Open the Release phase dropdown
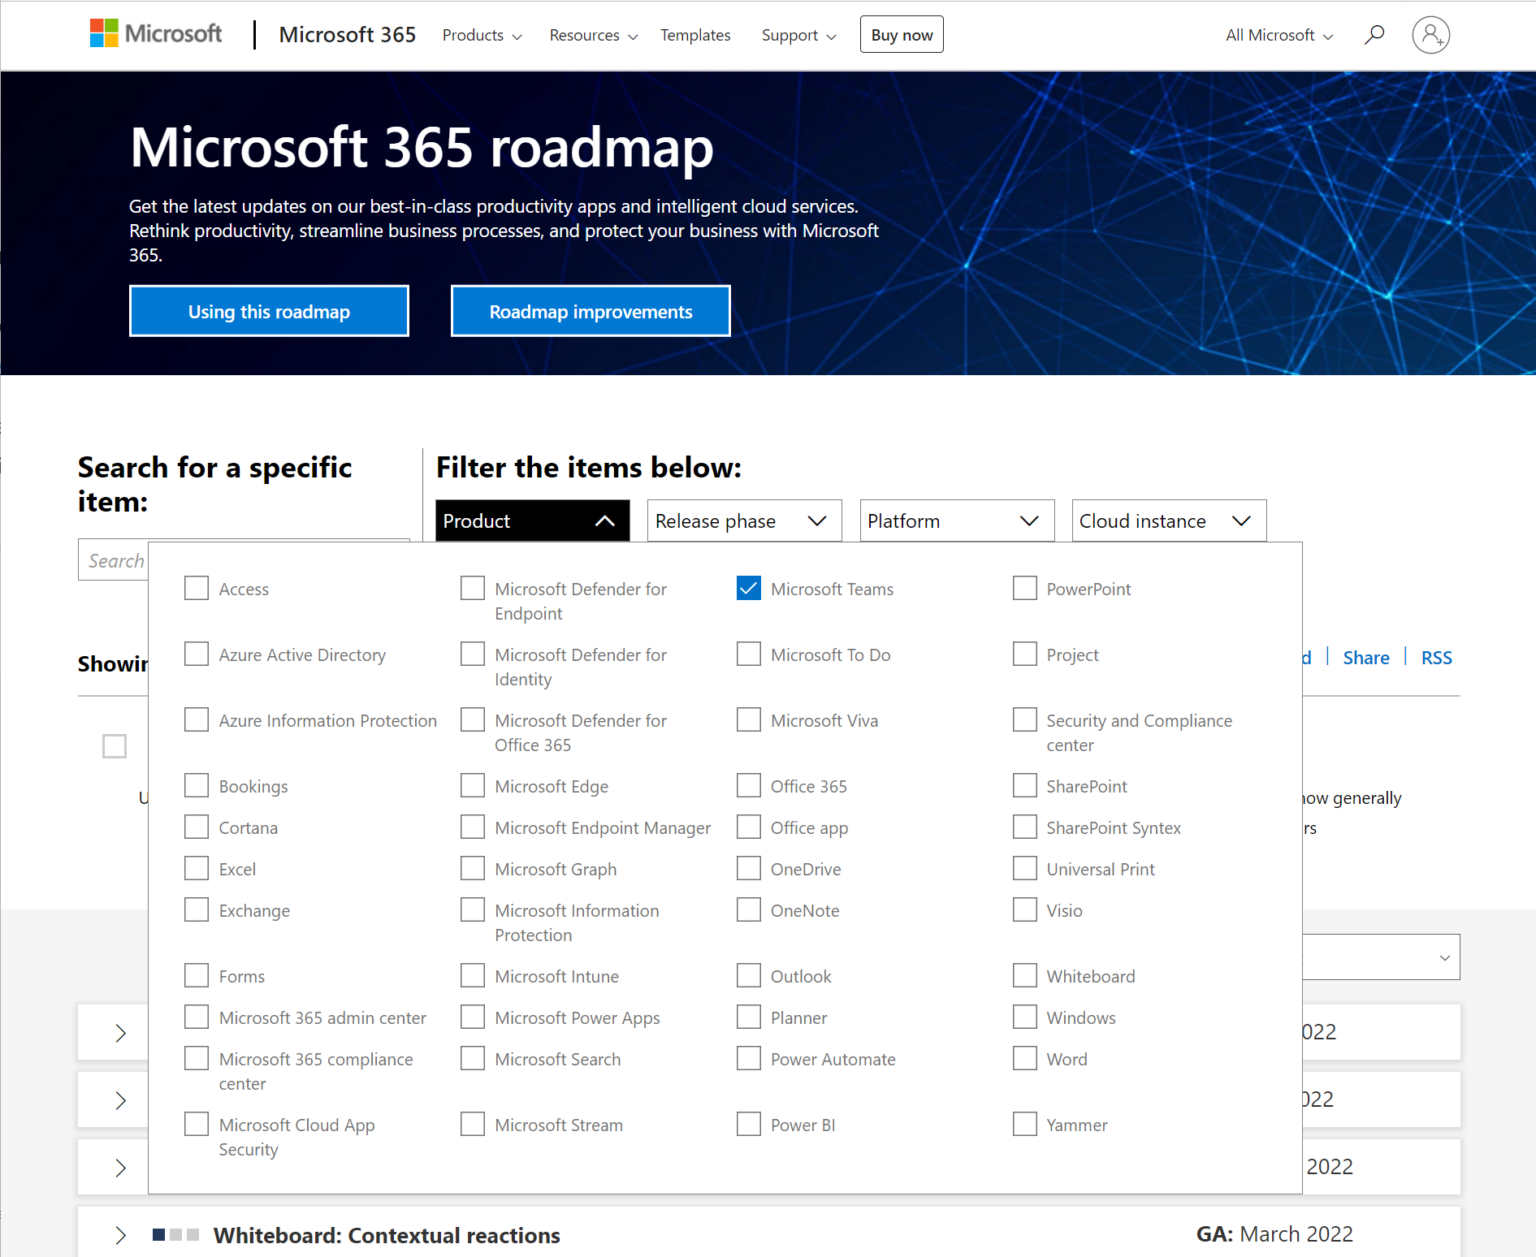Screen dimensions: 1536x1257 (x=744, y=521)
